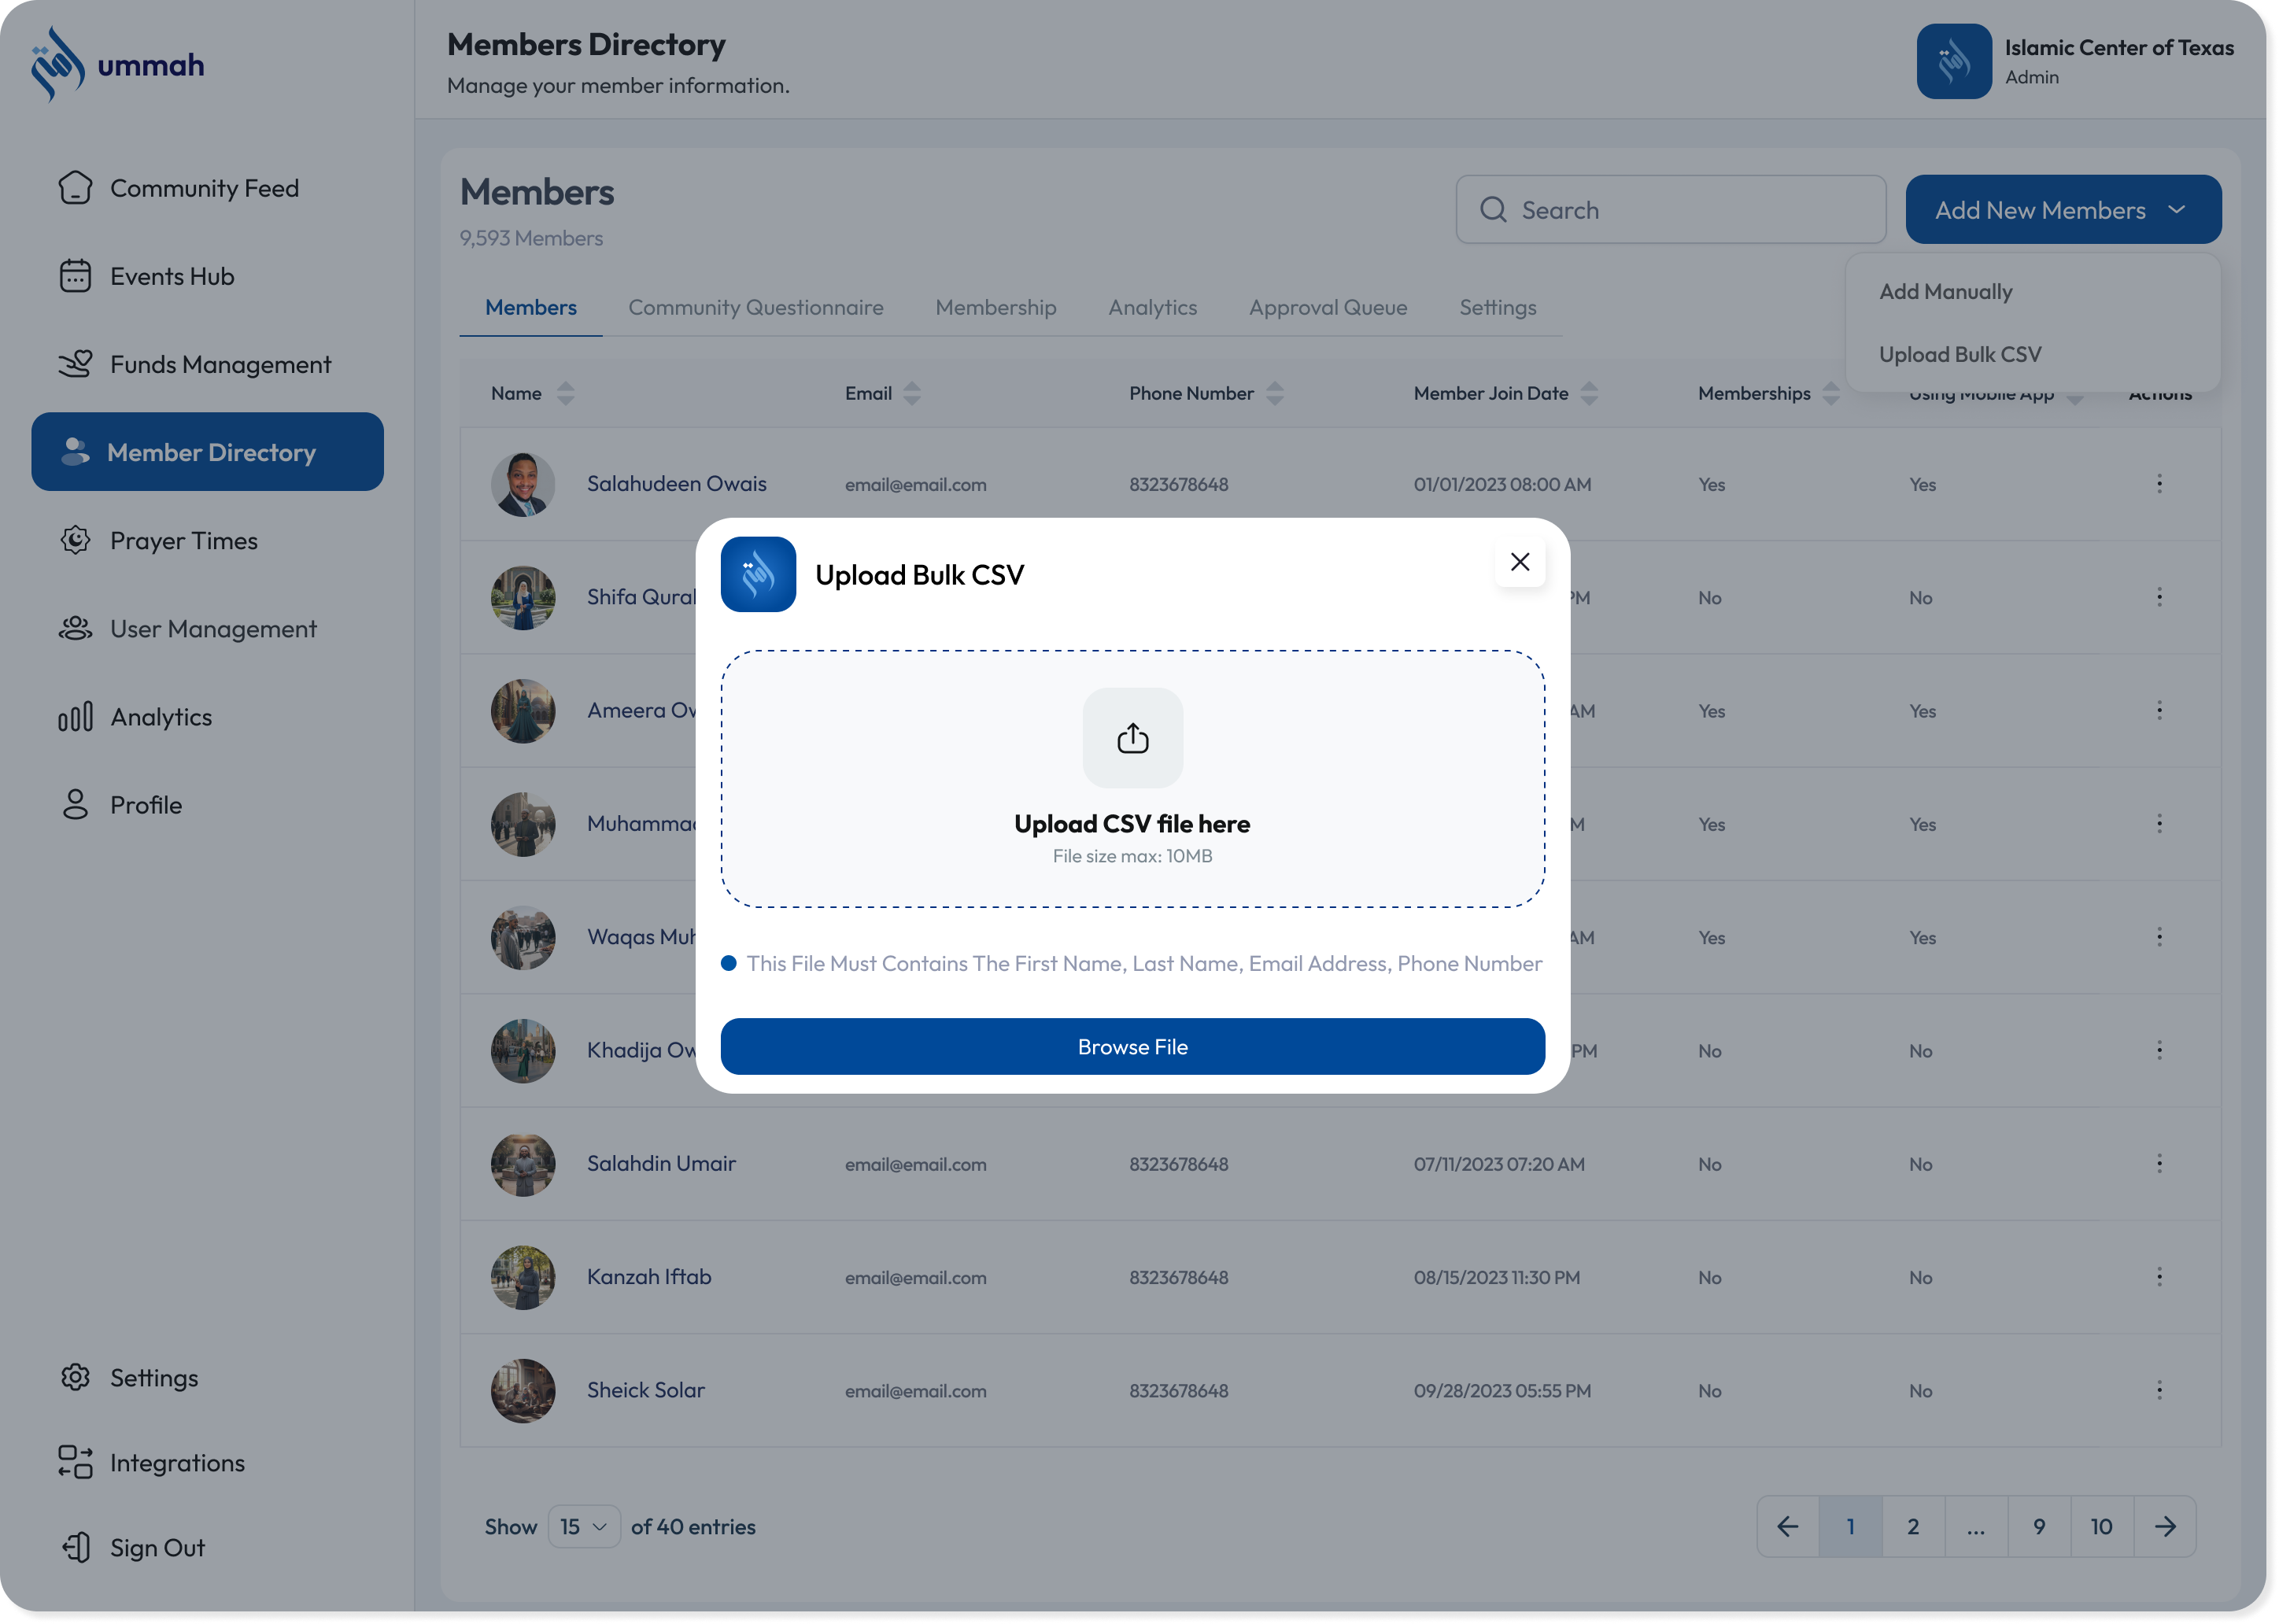
Task: Open the Show 15 entries dropdown
Action: [584, 1526]
